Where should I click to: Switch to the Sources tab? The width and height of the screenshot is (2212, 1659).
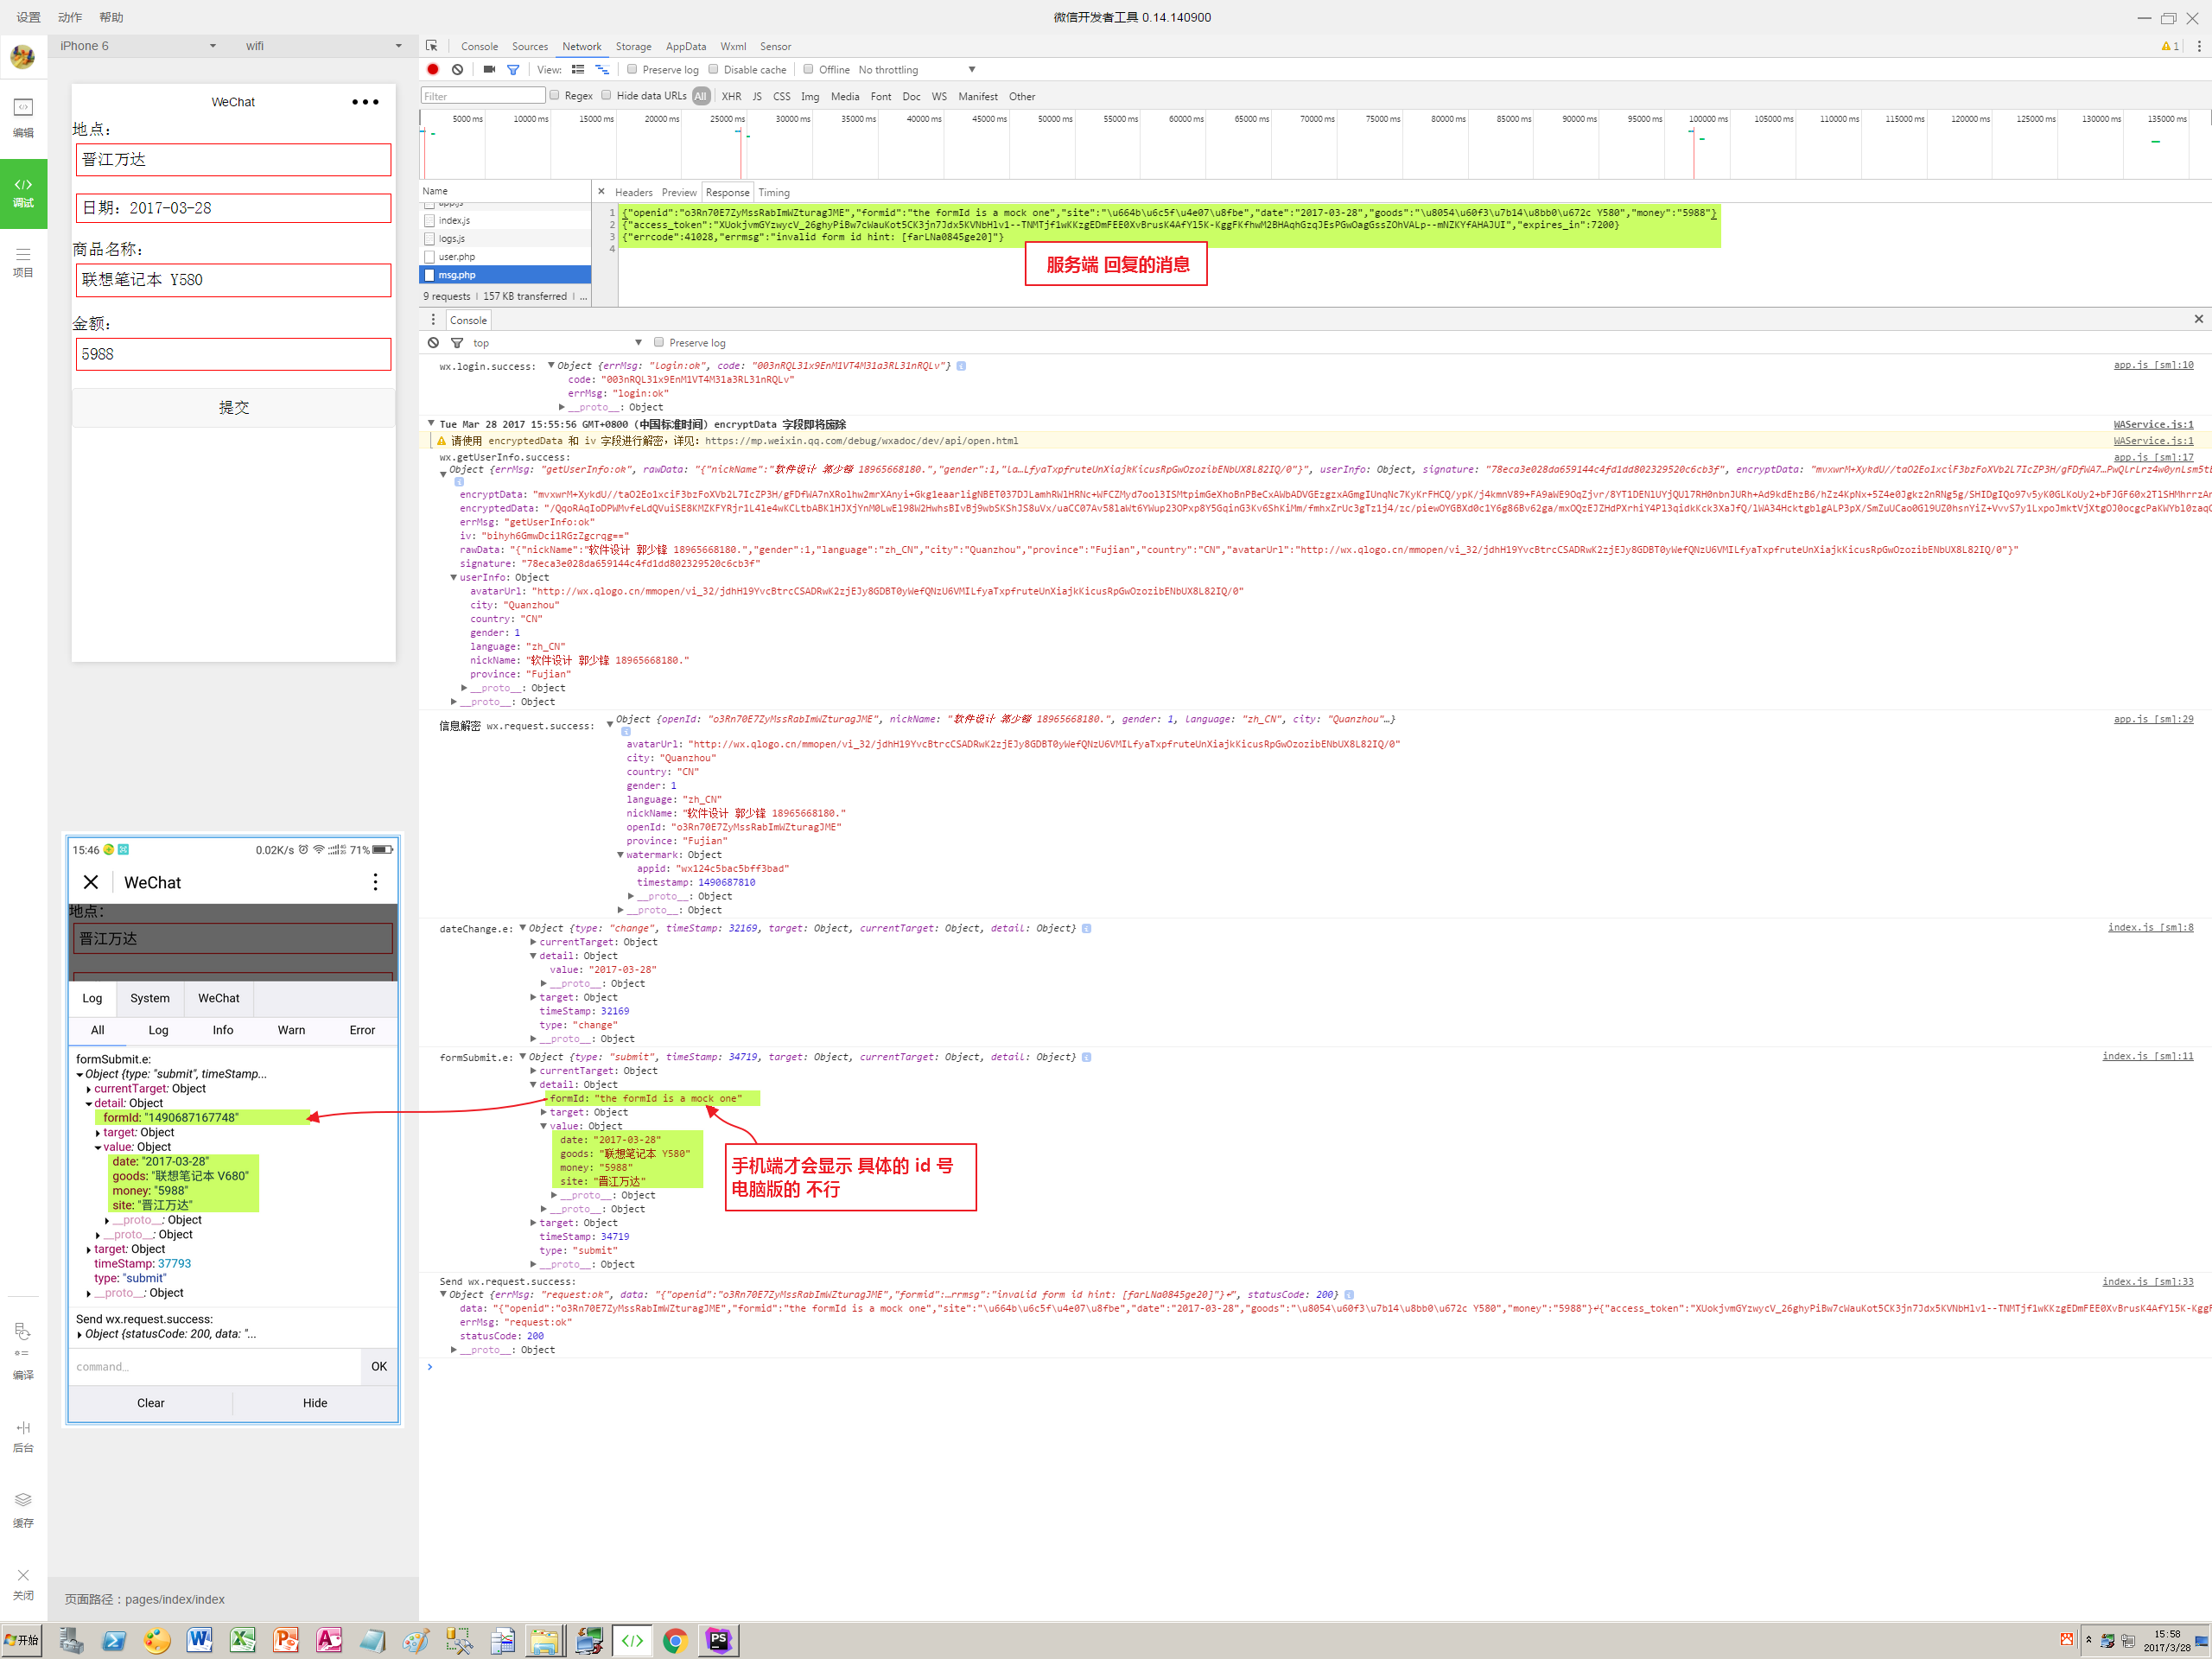(x=530, y=46)
